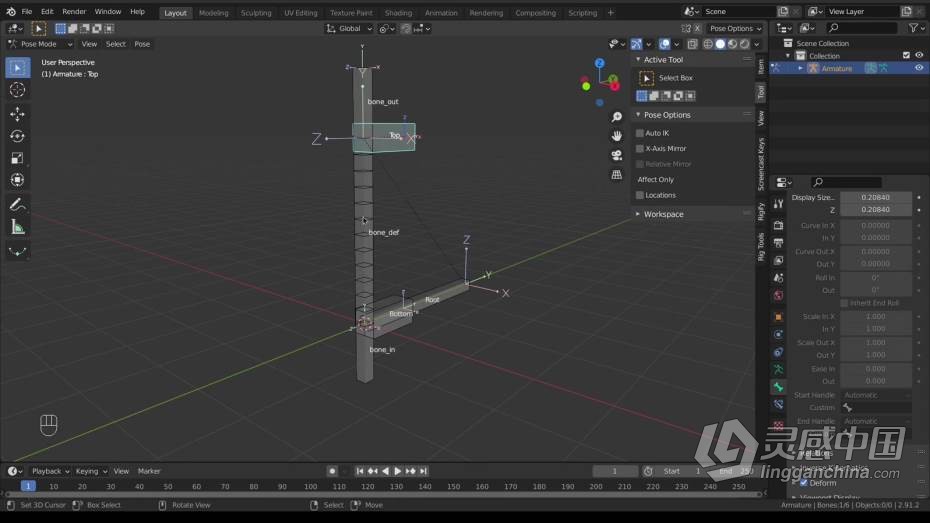Open the Playback dropdown
This screenshot has width=930, height=523.
pyautogui.click(x=50, y=471)
